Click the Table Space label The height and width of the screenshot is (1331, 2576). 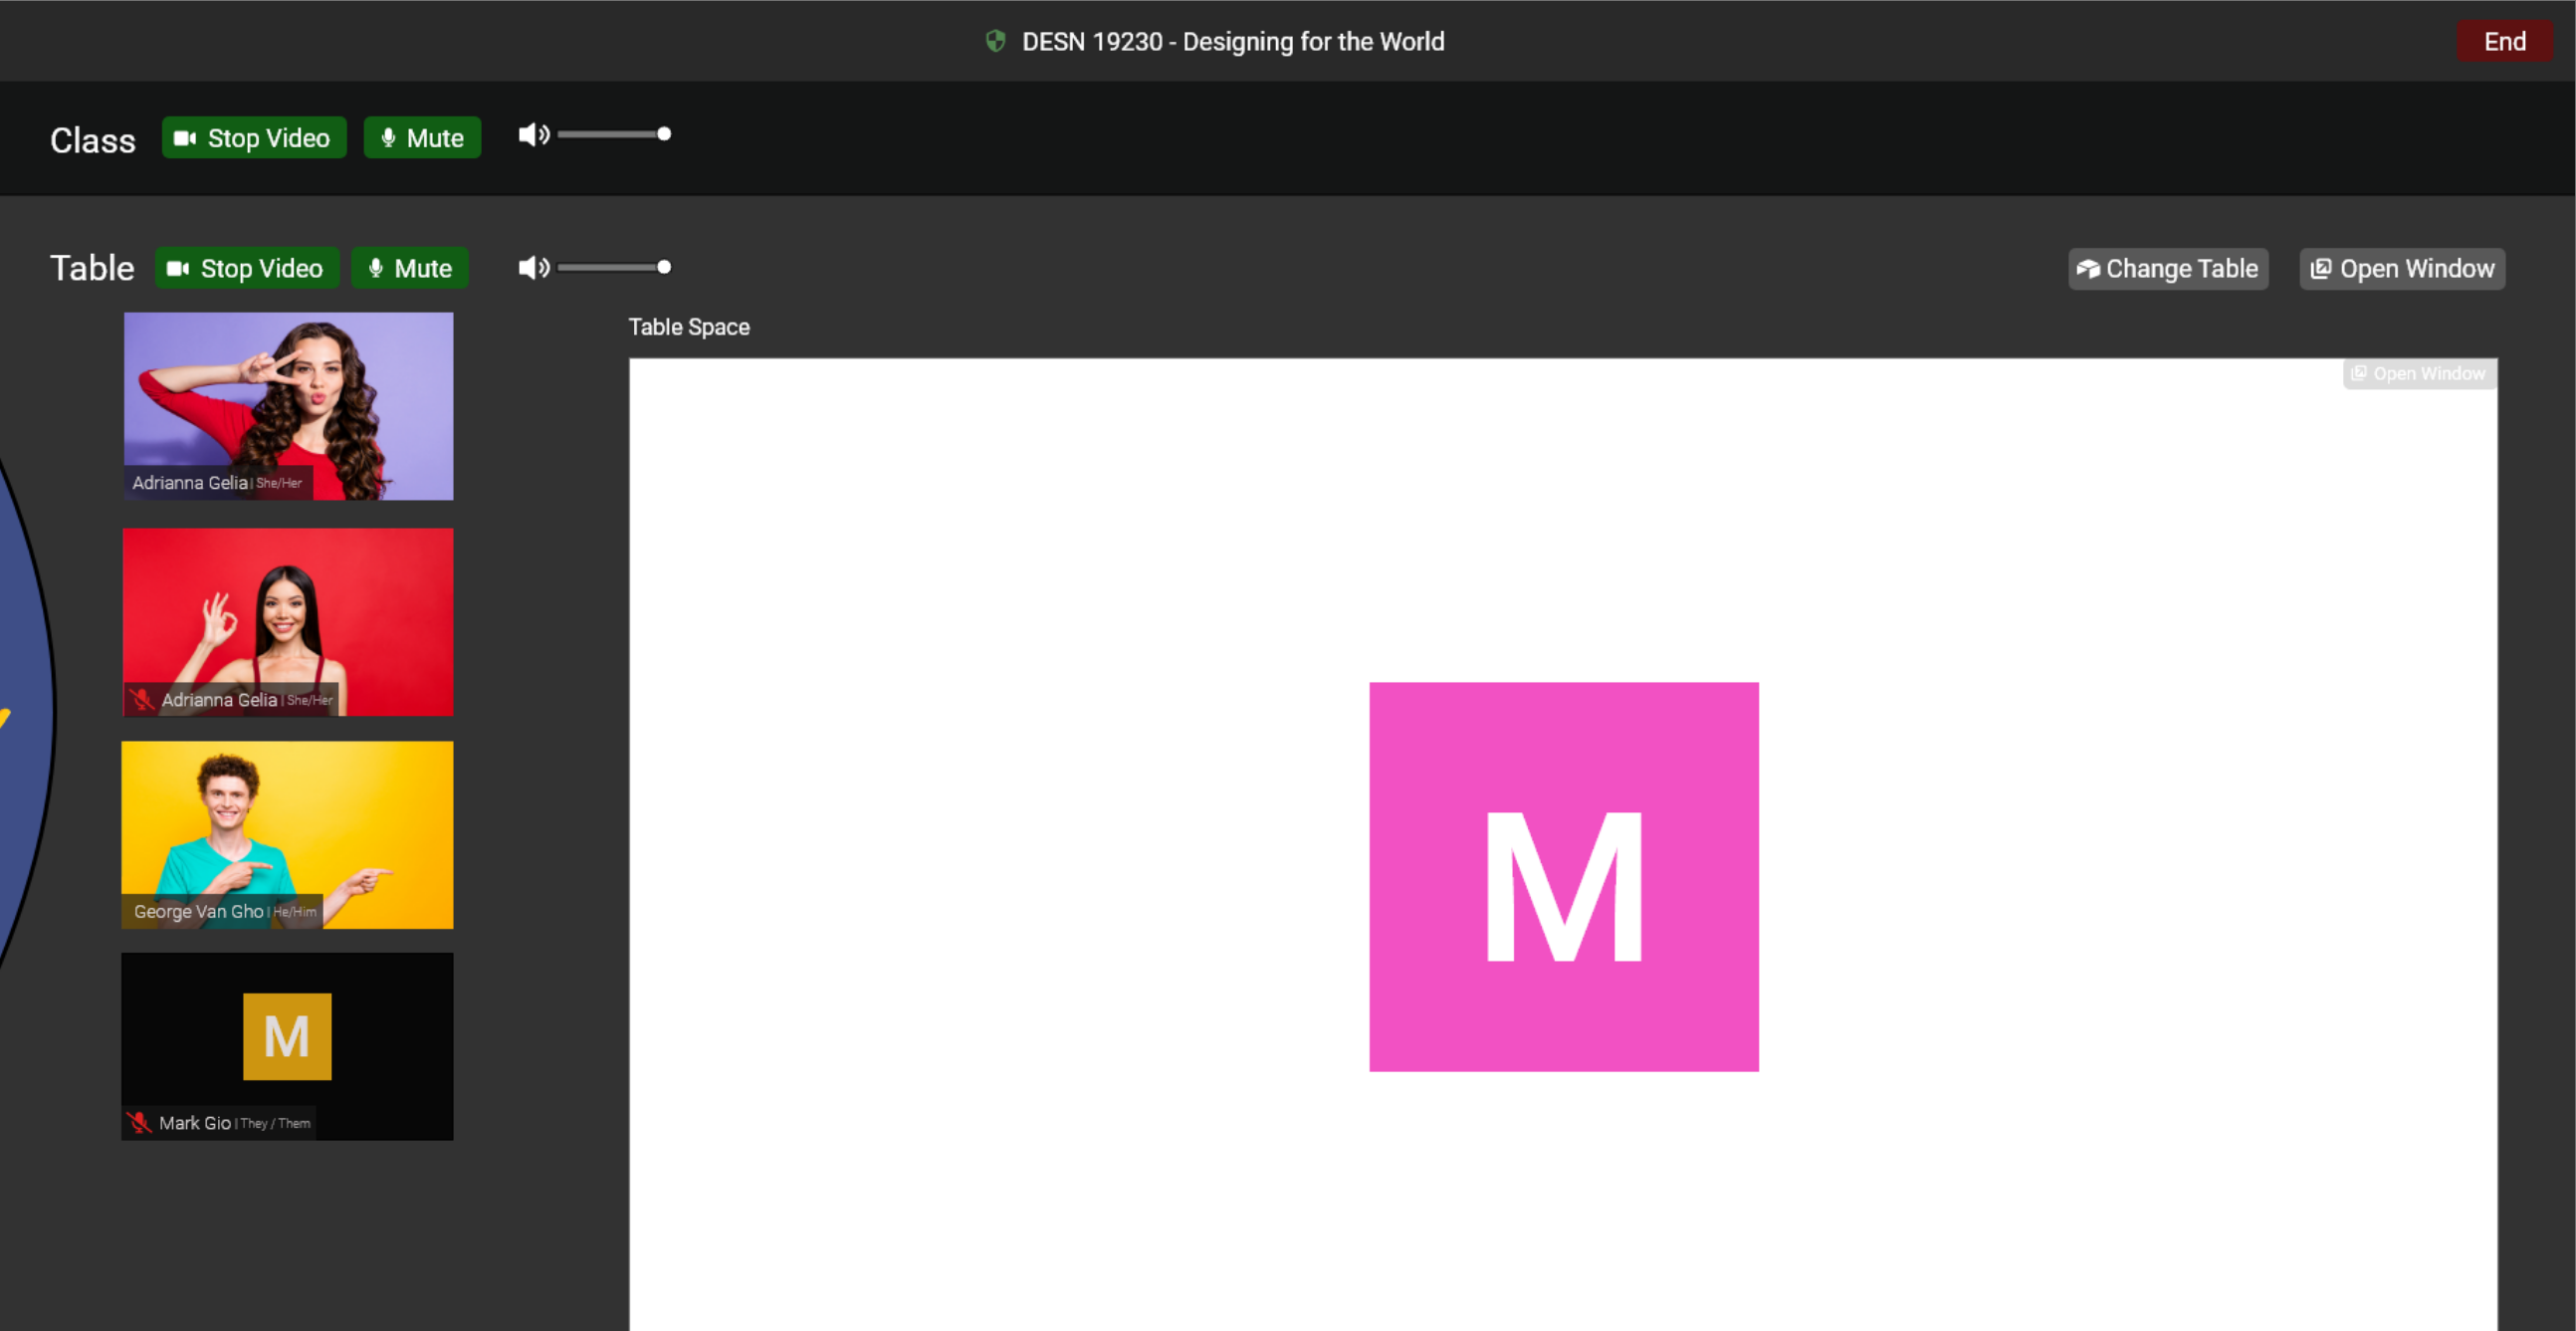coord(689,327)
